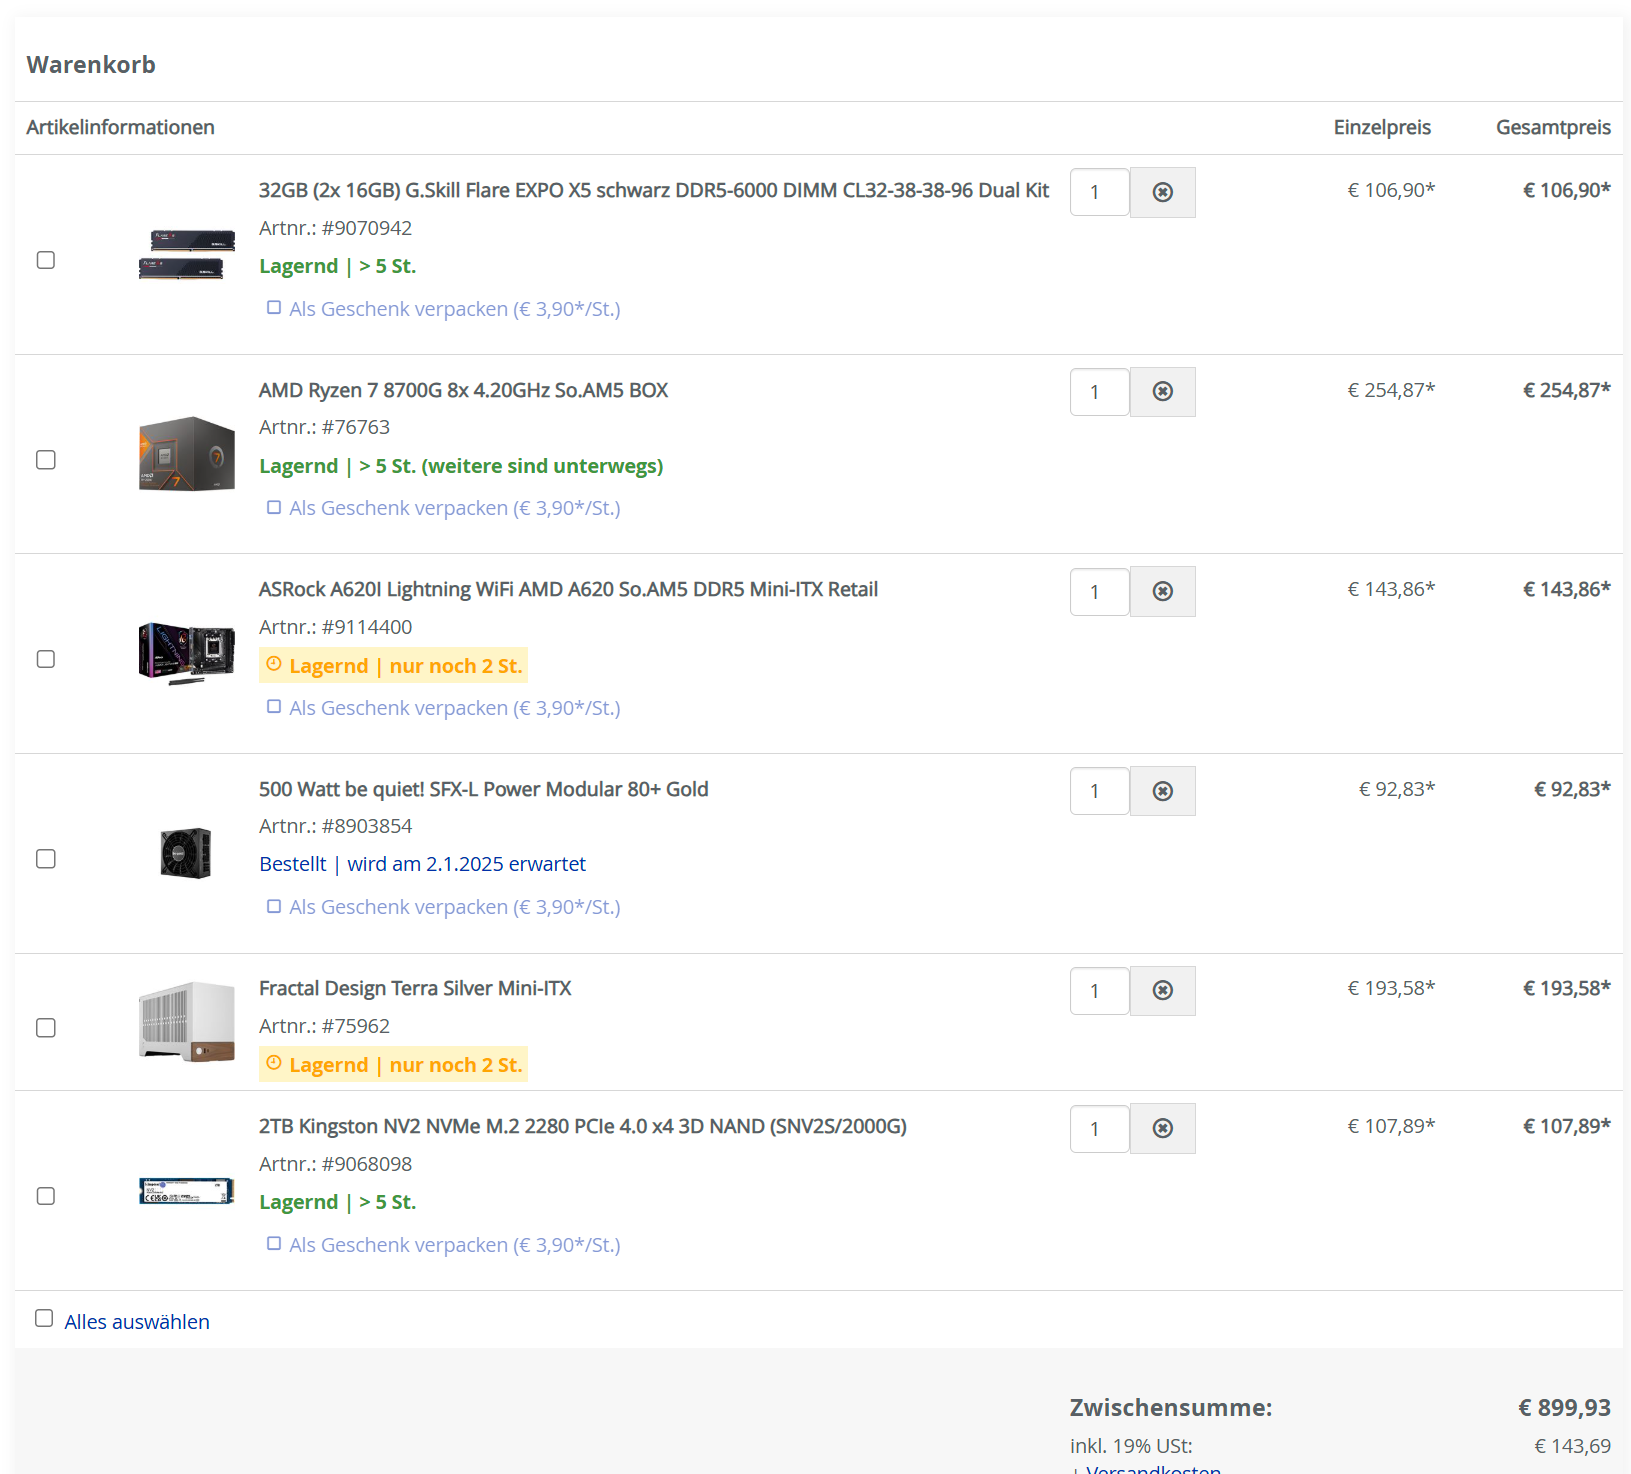
Task: Select the AMD Ryzen 7 8700G checkbox
Action: tap(46, 460)
